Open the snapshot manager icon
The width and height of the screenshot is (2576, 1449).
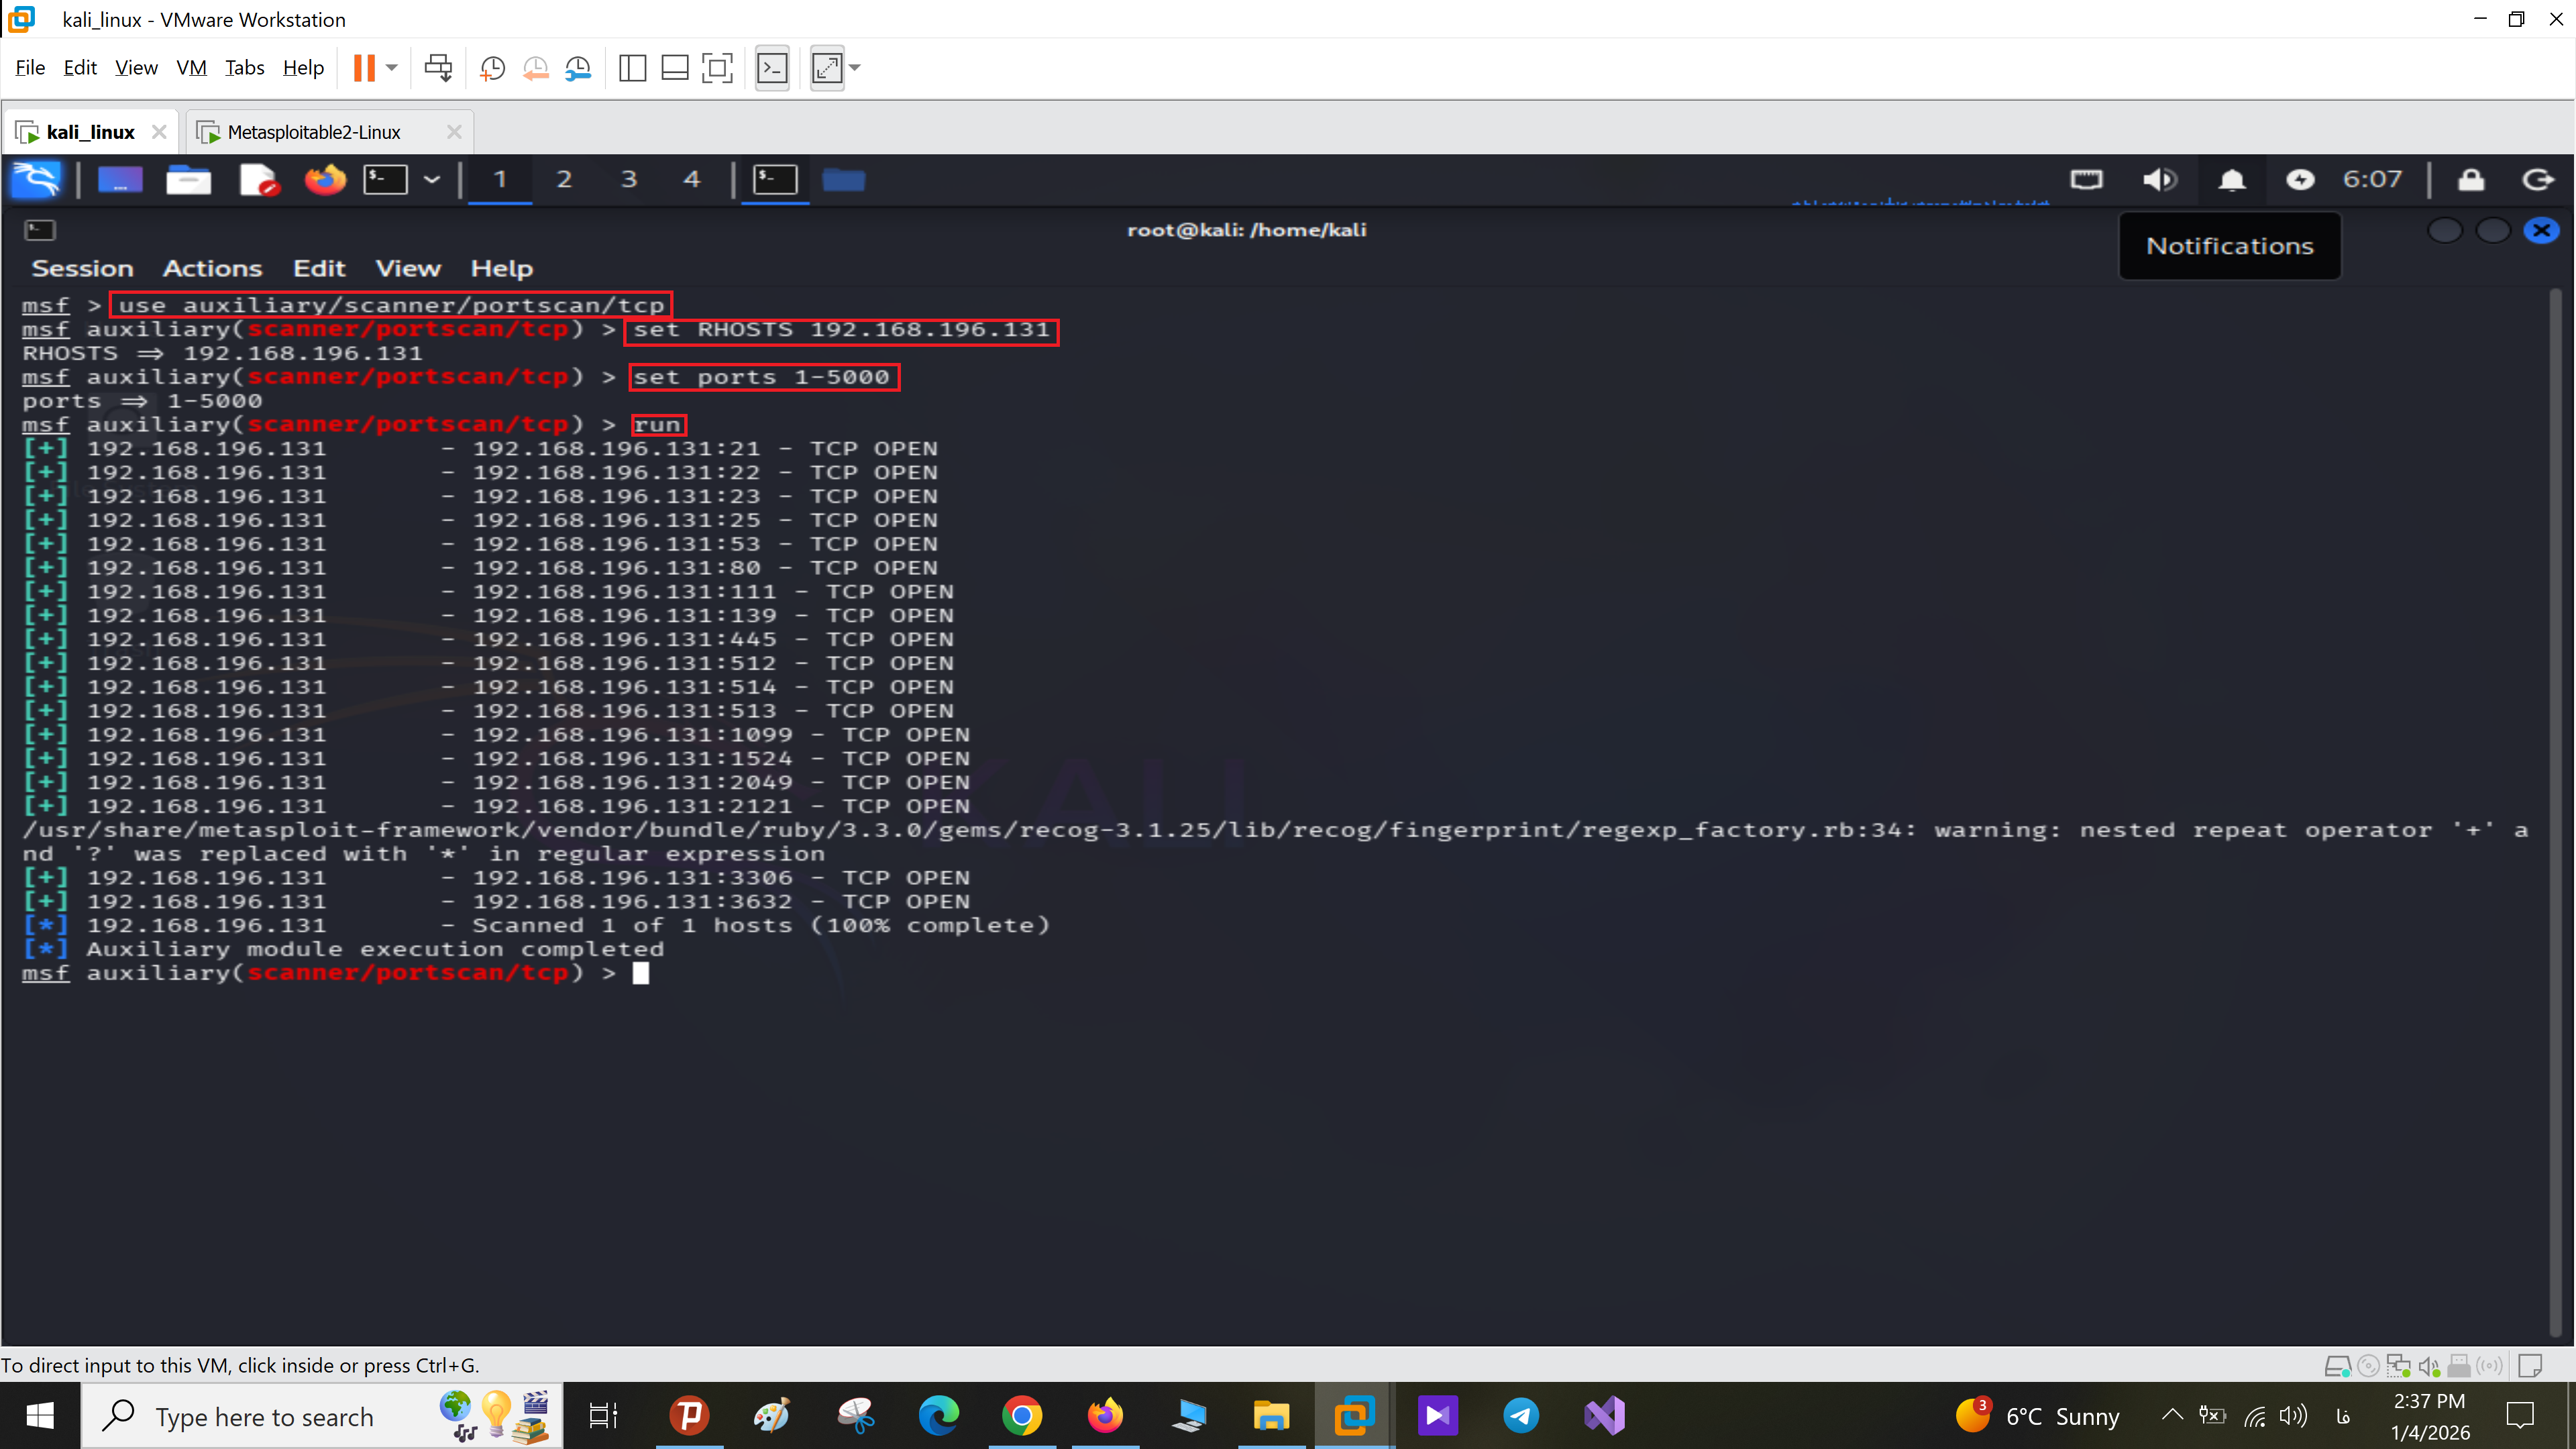click(578, 68)
